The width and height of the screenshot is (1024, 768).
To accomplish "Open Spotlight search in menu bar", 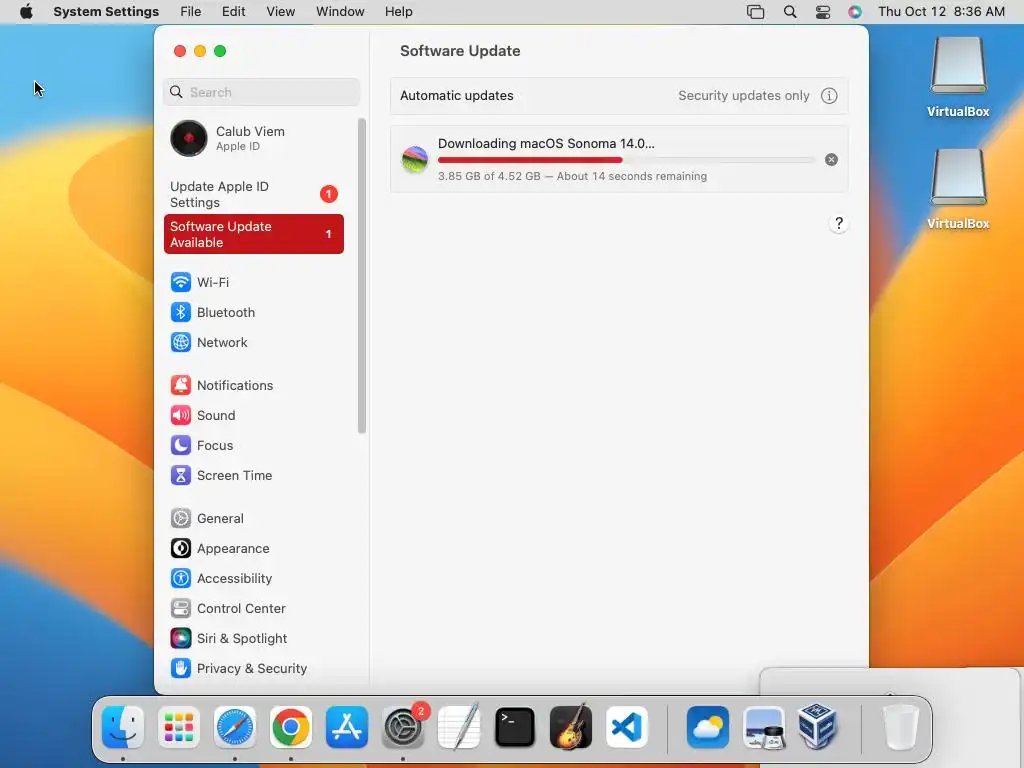I will (x=790, y=12).
